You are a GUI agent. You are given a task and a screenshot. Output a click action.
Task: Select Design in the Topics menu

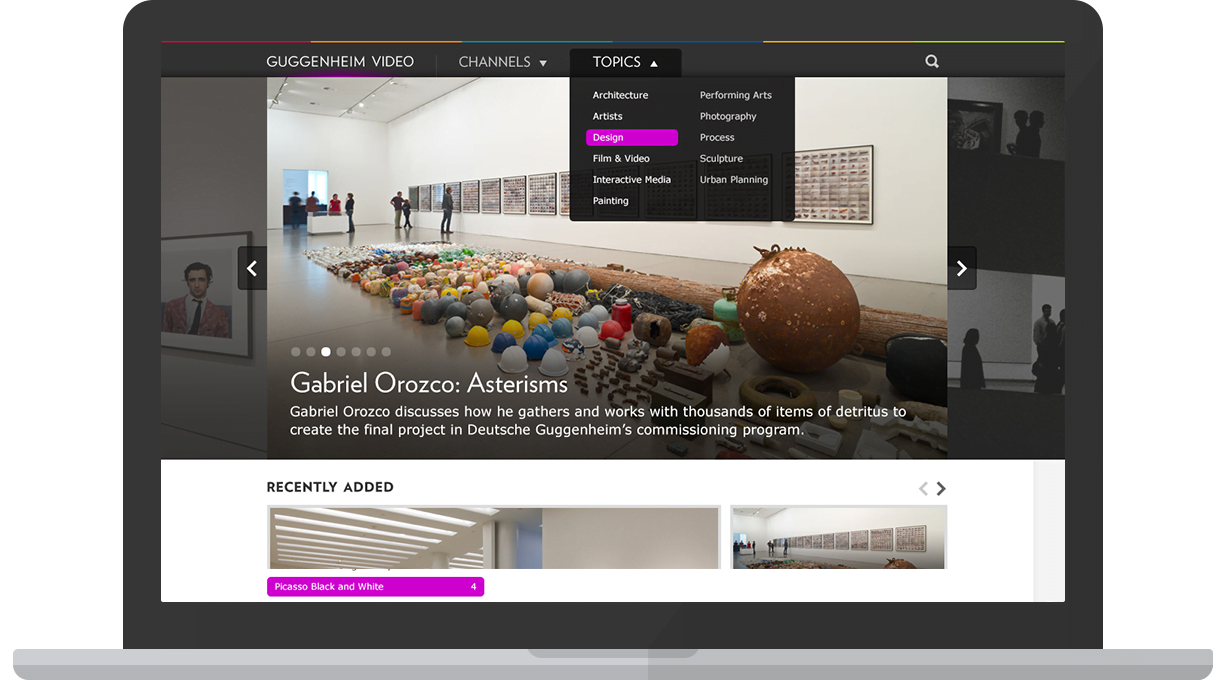pyautogui.click(x=610, y=137)
